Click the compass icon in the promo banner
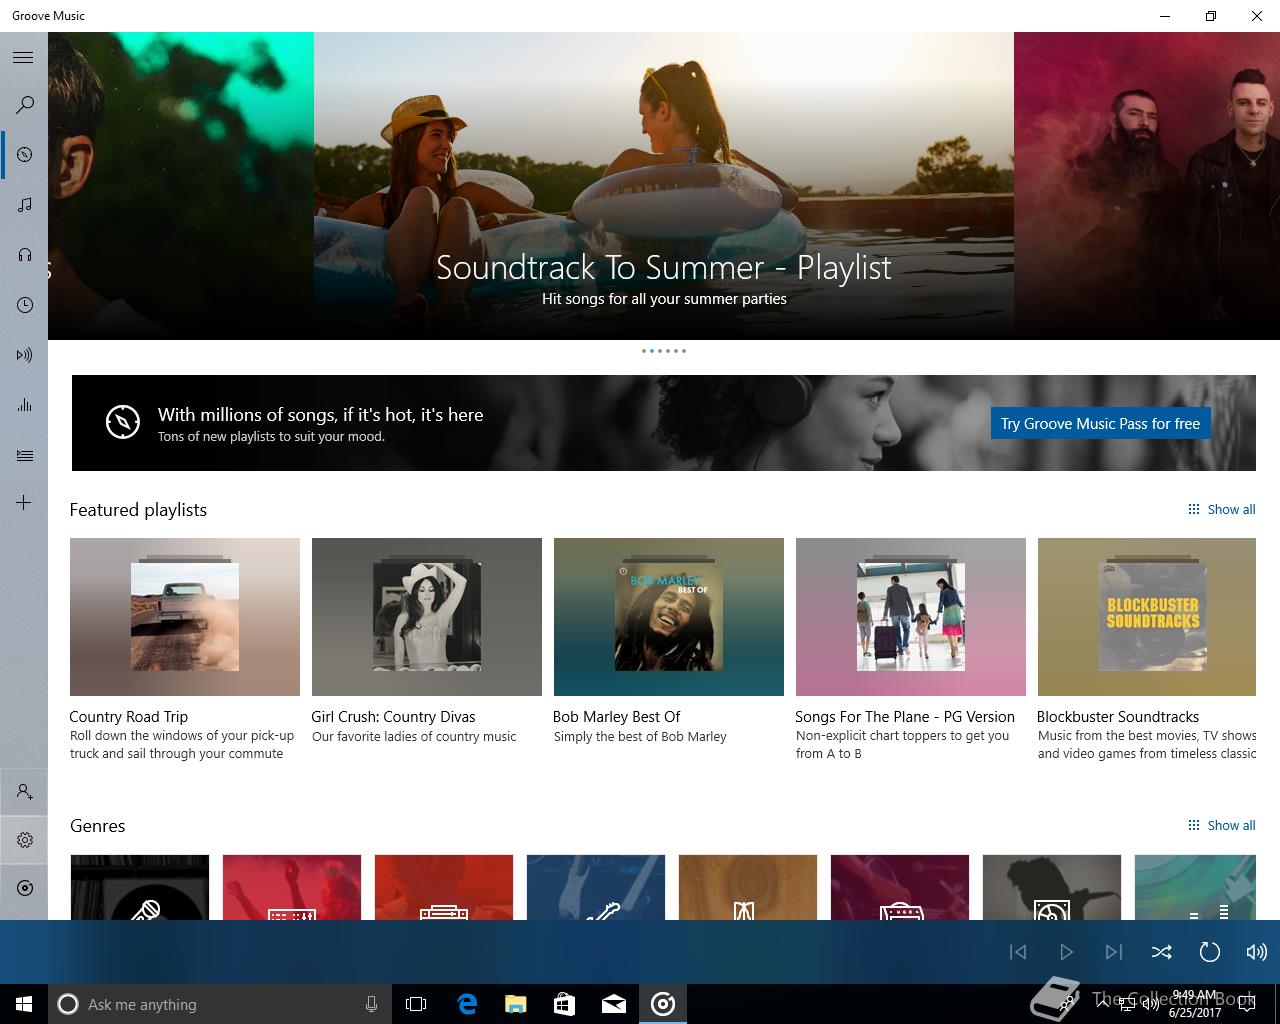Viewport: 1280px width, 1024px height. [x=123, y=422]
